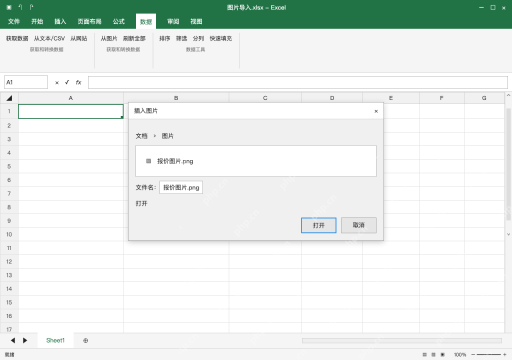Click the 文档 breadcrumb in the dialog
The height and width of the screenshot is (360, 512).
point(141,136)
